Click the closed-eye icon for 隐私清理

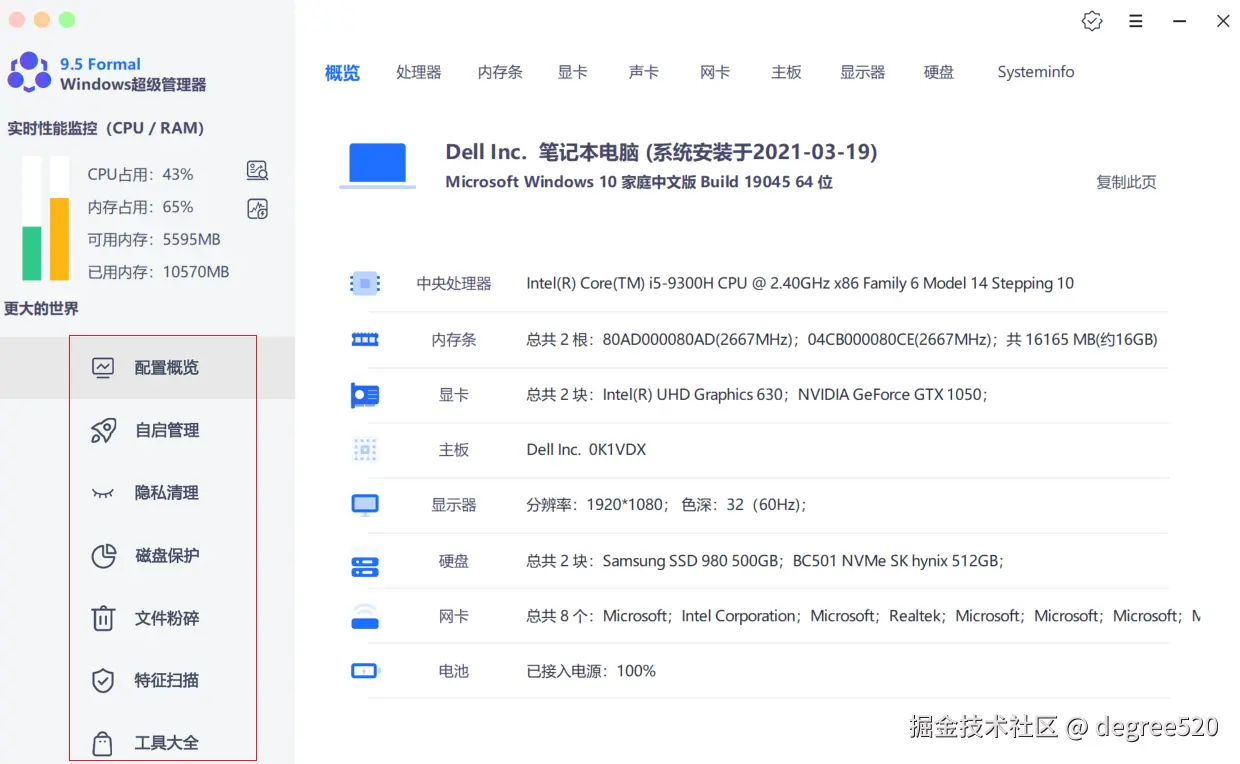[x=103, y=493]
